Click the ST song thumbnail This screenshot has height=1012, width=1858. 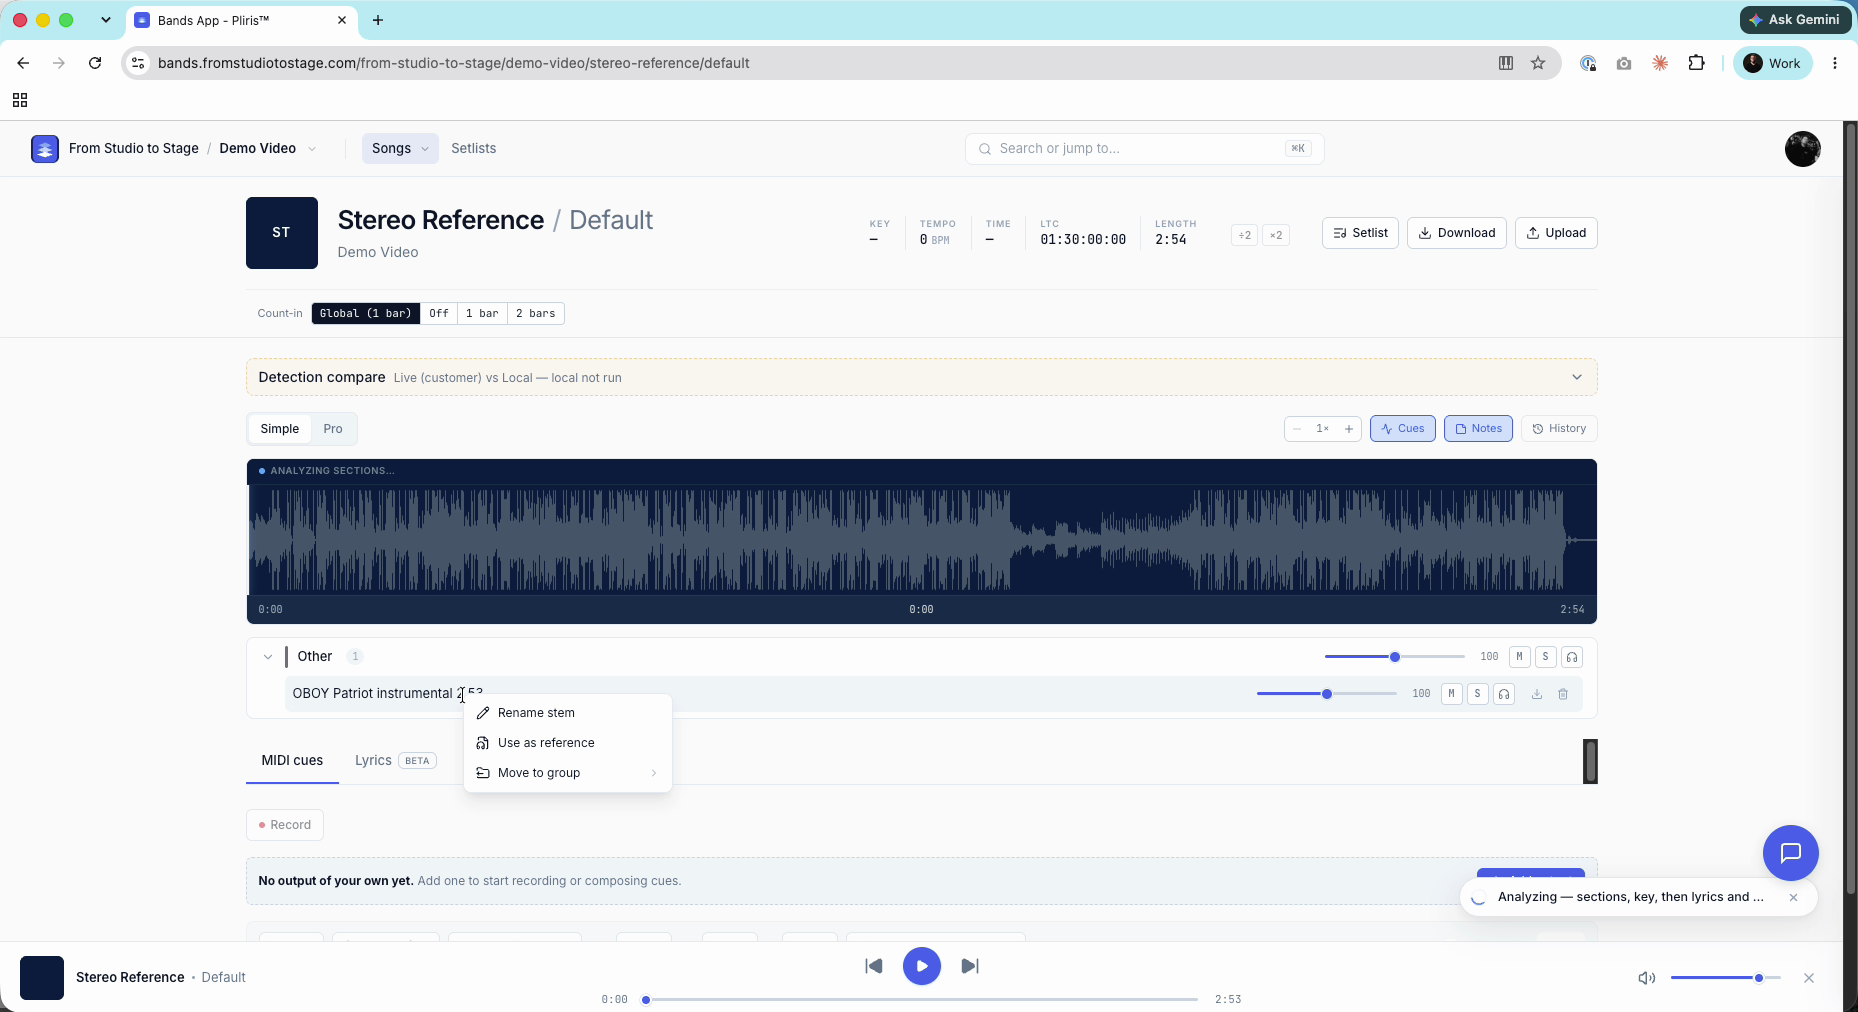pyautogui.click(x=282, y=233)
